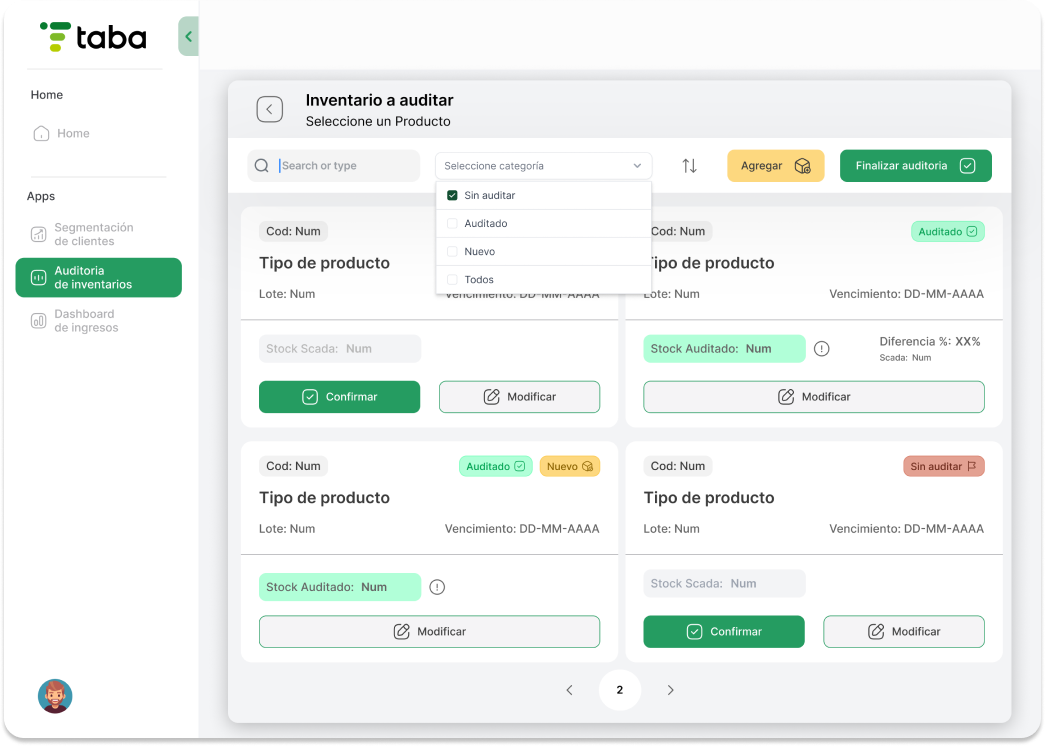Uncheck the Sin auditar checkbox
Image resolution: width=1045 pixels, height=746 pixels.
(x=452, y=196)
